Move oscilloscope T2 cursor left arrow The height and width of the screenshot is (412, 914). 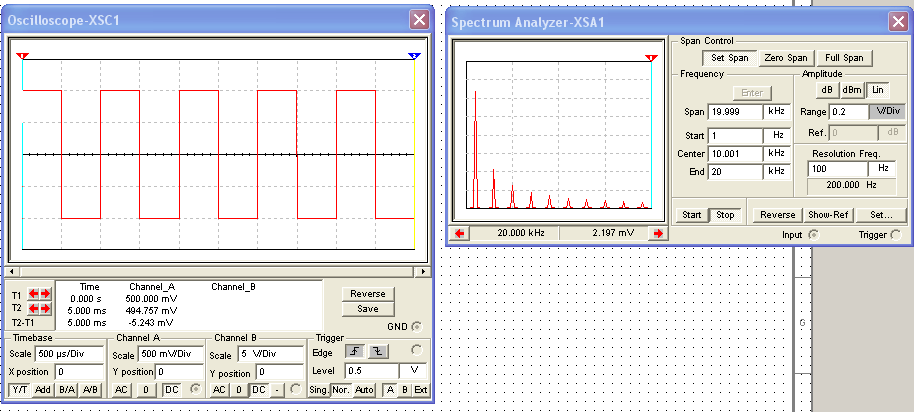coord(34,308)
